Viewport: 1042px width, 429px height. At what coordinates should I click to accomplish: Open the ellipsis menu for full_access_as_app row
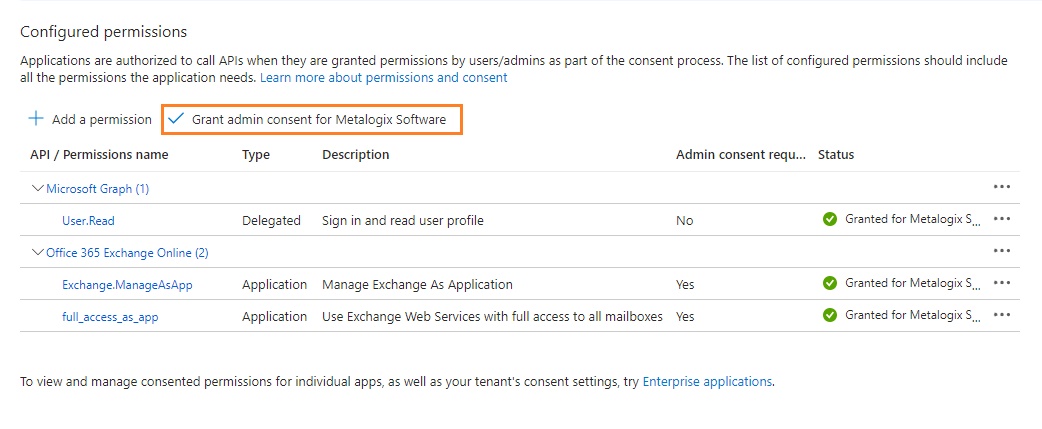point(1002,315)
